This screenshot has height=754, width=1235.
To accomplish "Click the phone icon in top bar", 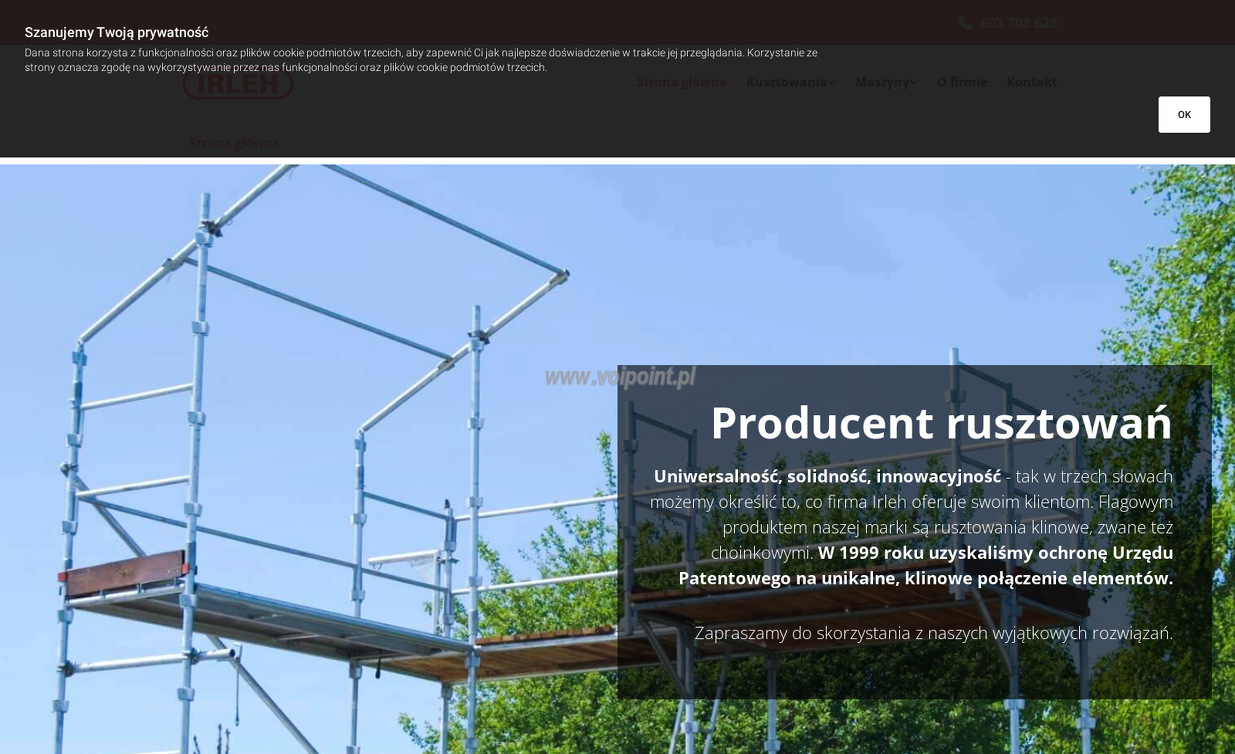I will (965, 22).
